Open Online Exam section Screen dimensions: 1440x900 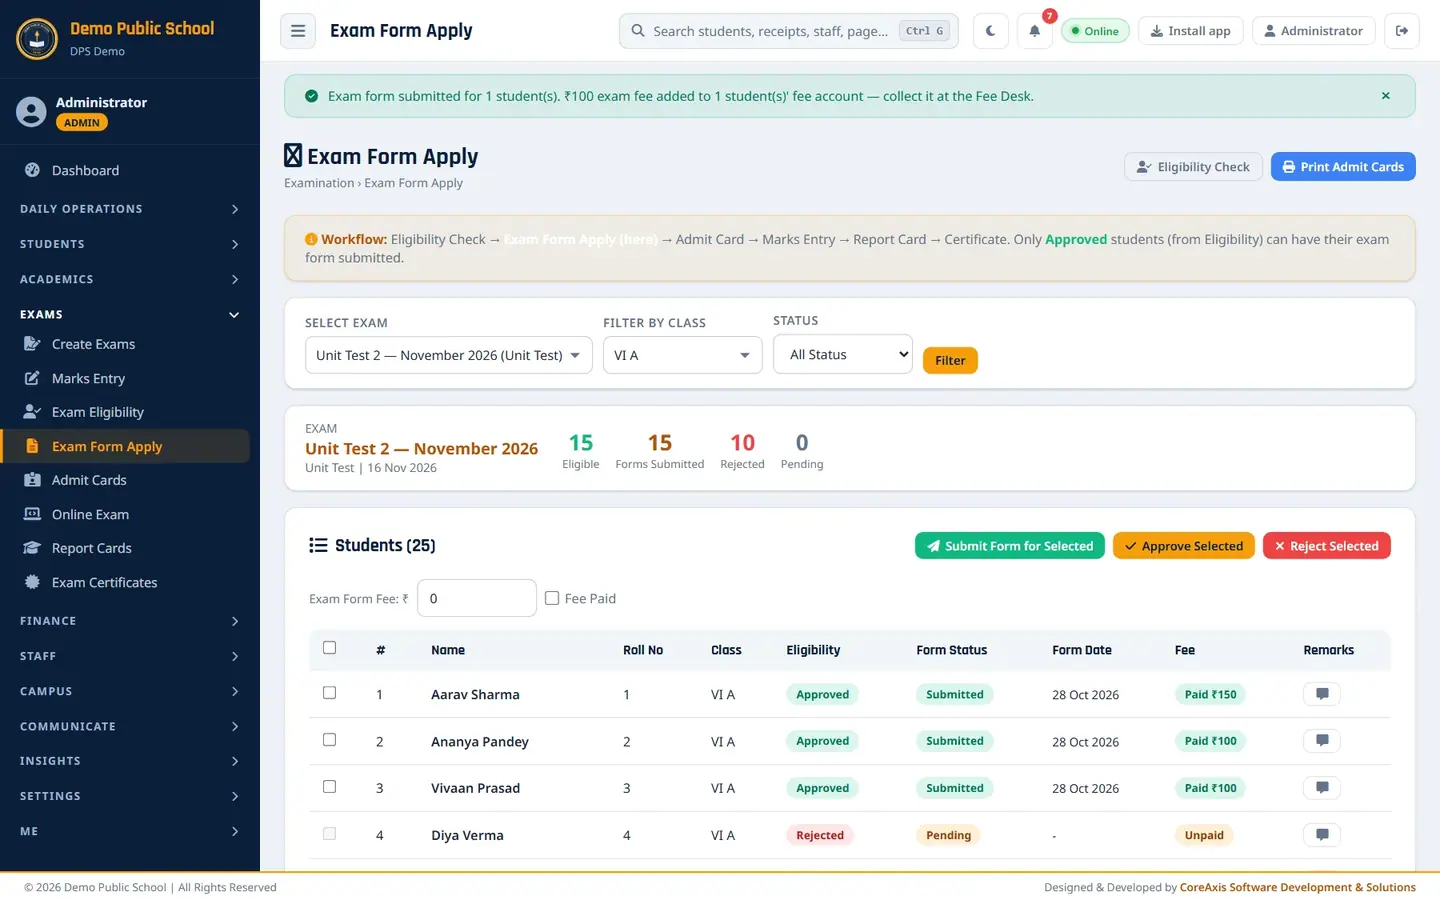click(125, 514)
